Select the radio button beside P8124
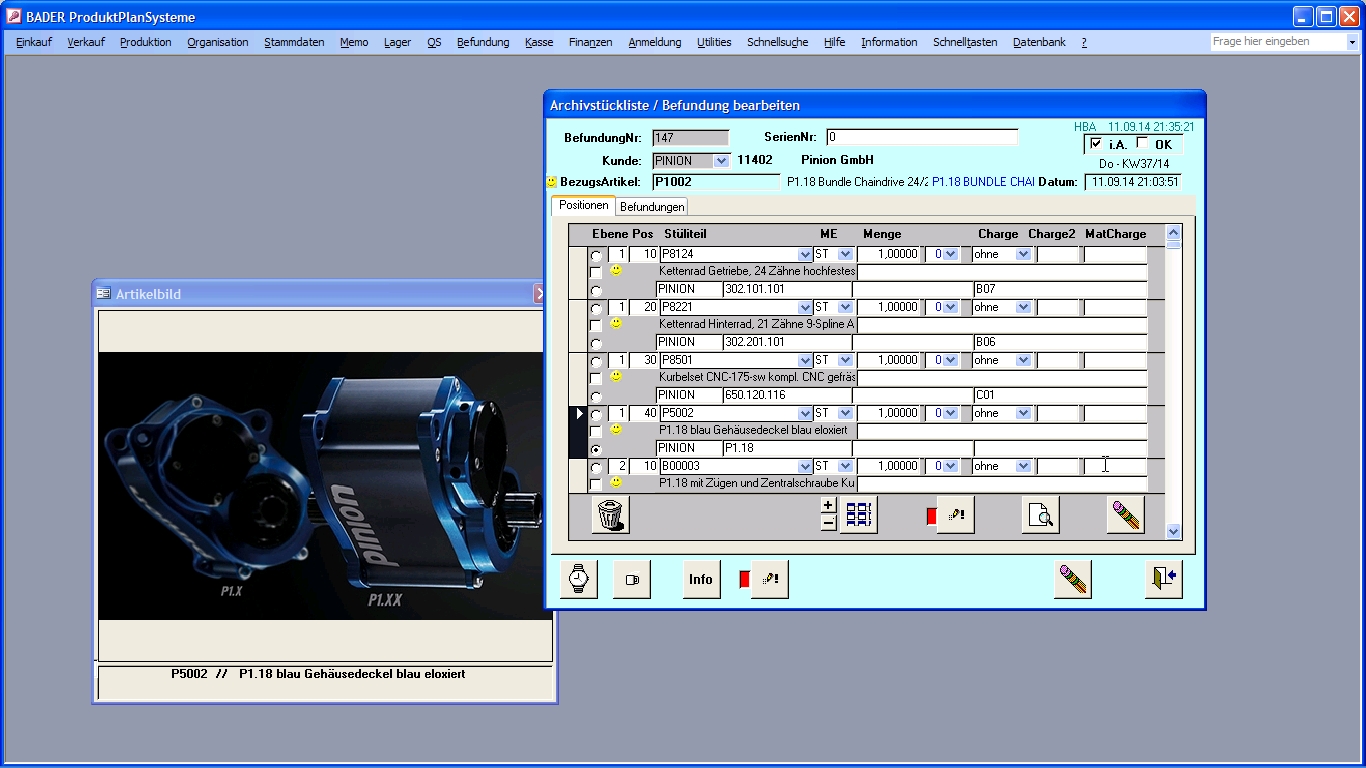The width and height of the screenshot is (1366, 768). coord(597,256)
